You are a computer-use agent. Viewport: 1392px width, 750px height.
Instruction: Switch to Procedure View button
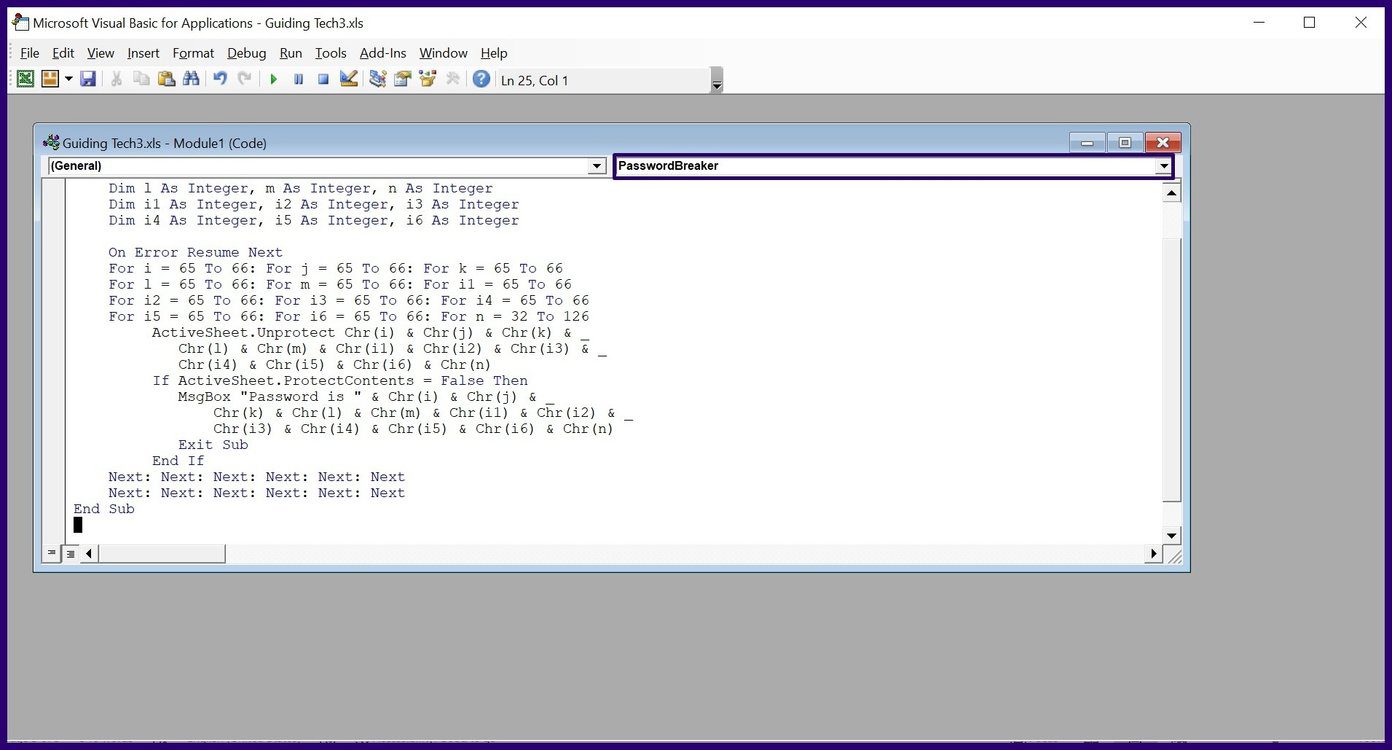pos(52,553)
